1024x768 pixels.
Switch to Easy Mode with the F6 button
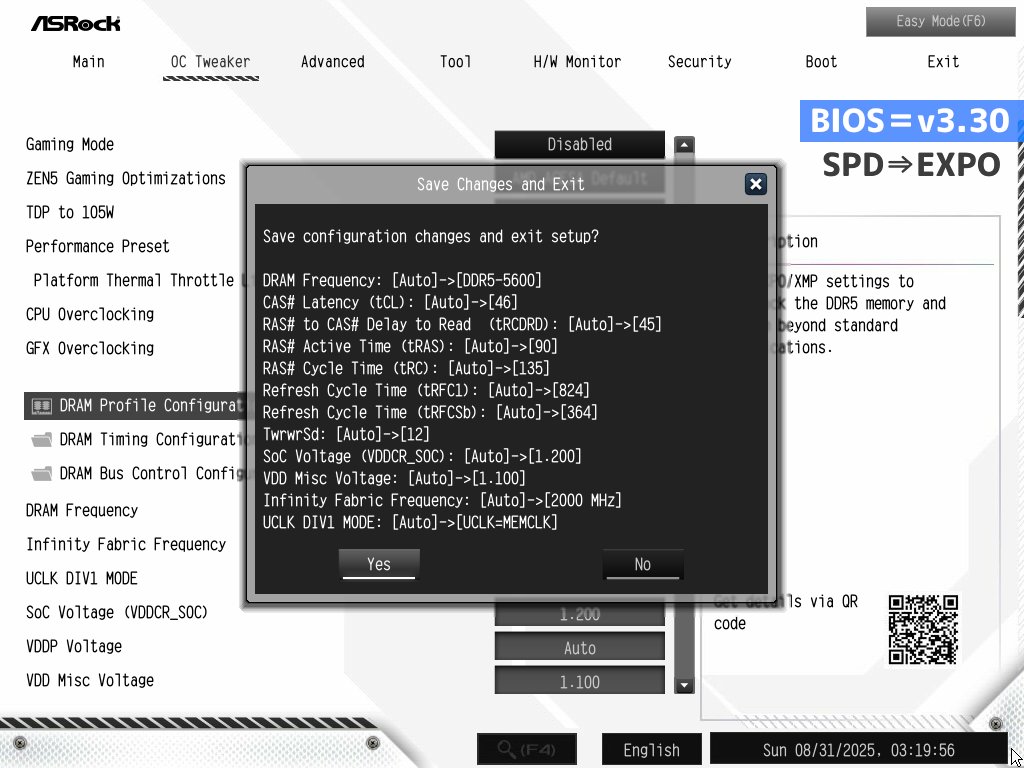940,21
